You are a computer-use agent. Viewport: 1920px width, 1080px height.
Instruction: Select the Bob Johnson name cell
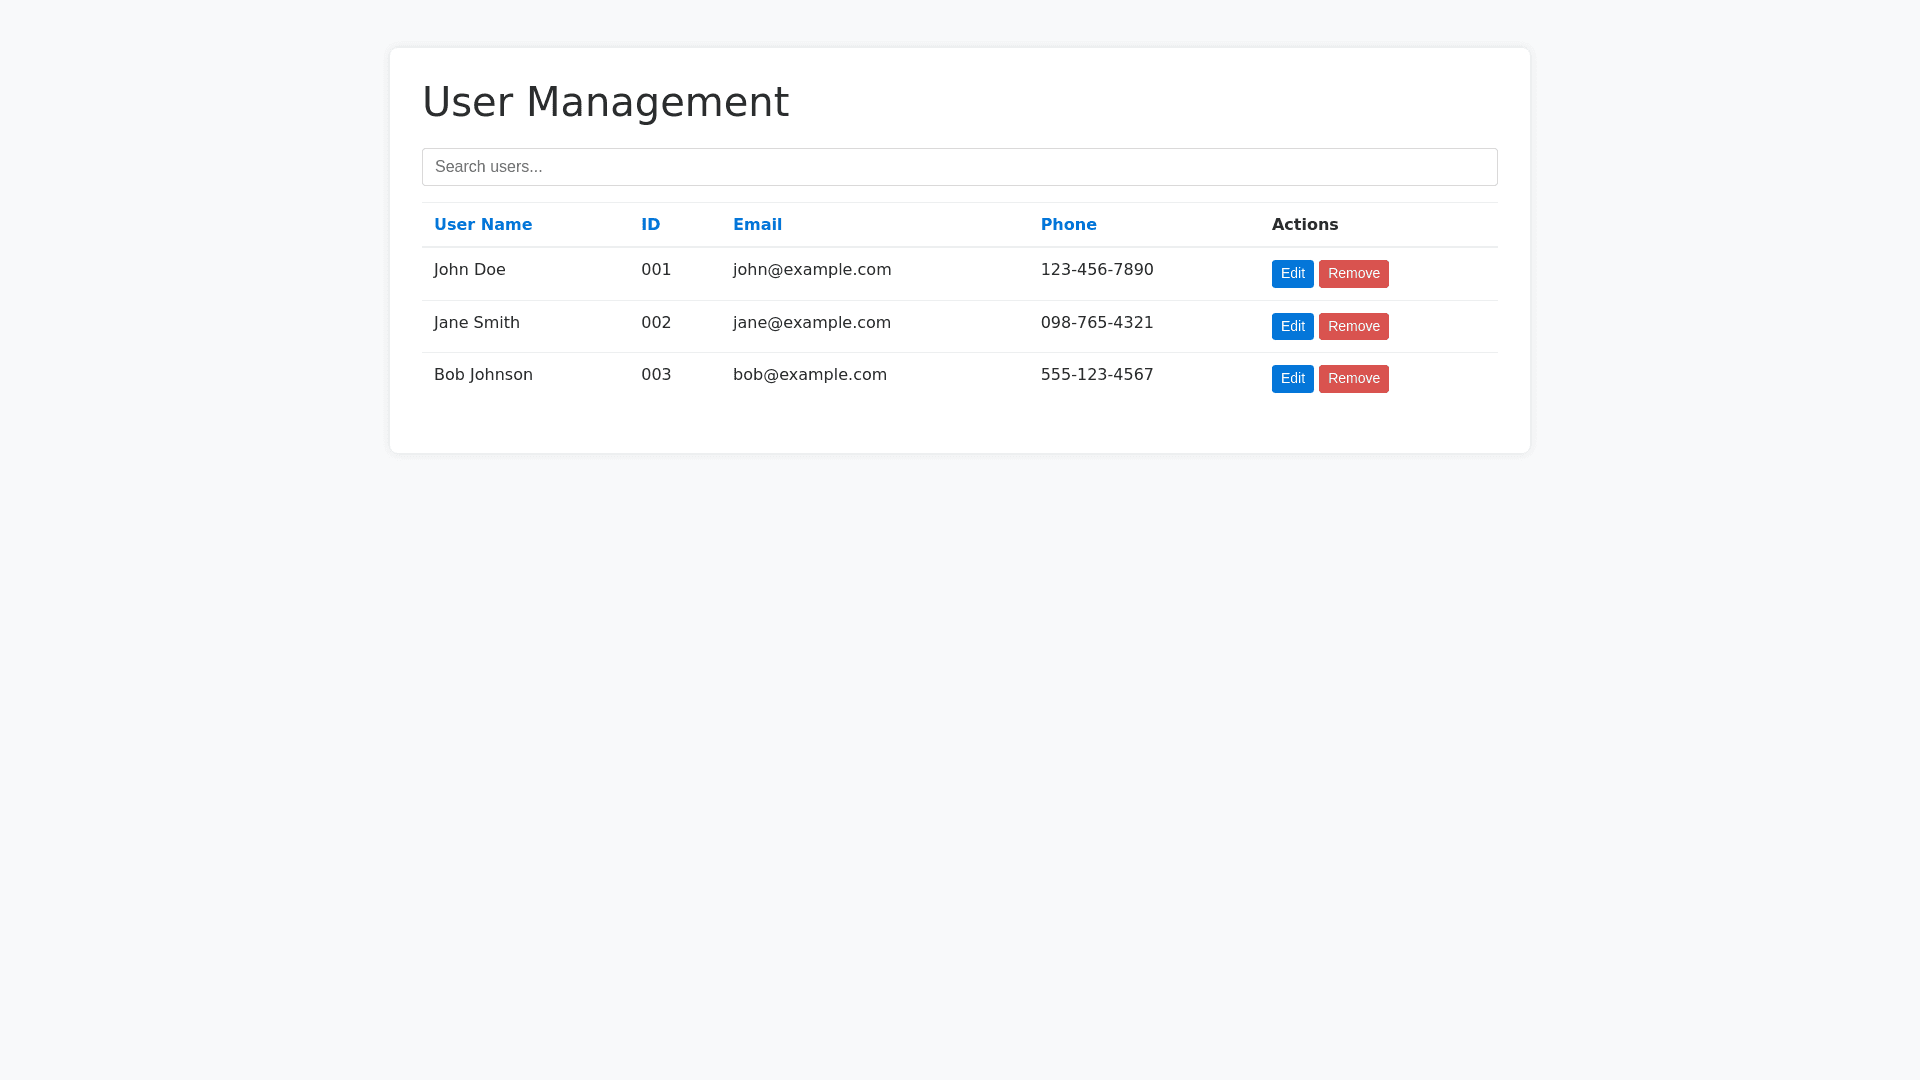click(483, 375)
